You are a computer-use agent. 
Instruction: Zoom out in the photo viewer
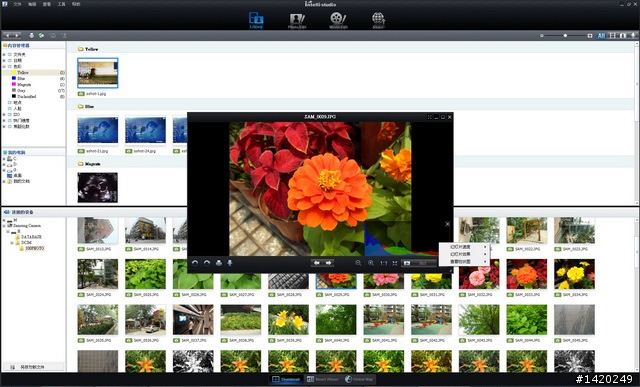click(358, 263)
